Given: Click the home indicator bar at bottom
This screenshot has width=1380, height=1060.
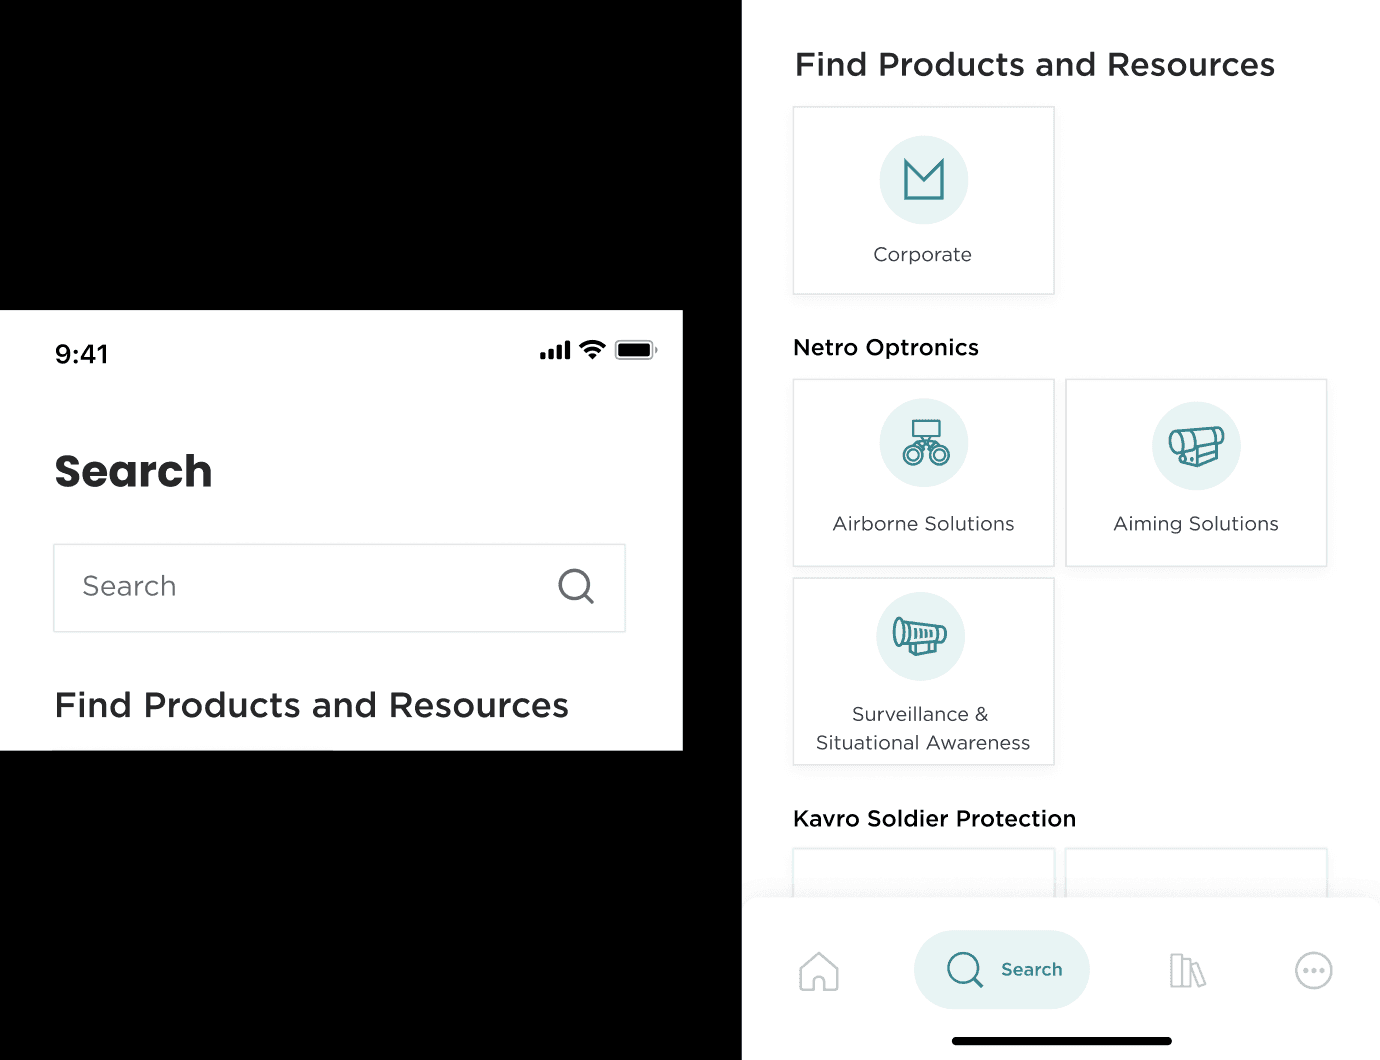Looking at the screenshot, I should 1062,1041.
